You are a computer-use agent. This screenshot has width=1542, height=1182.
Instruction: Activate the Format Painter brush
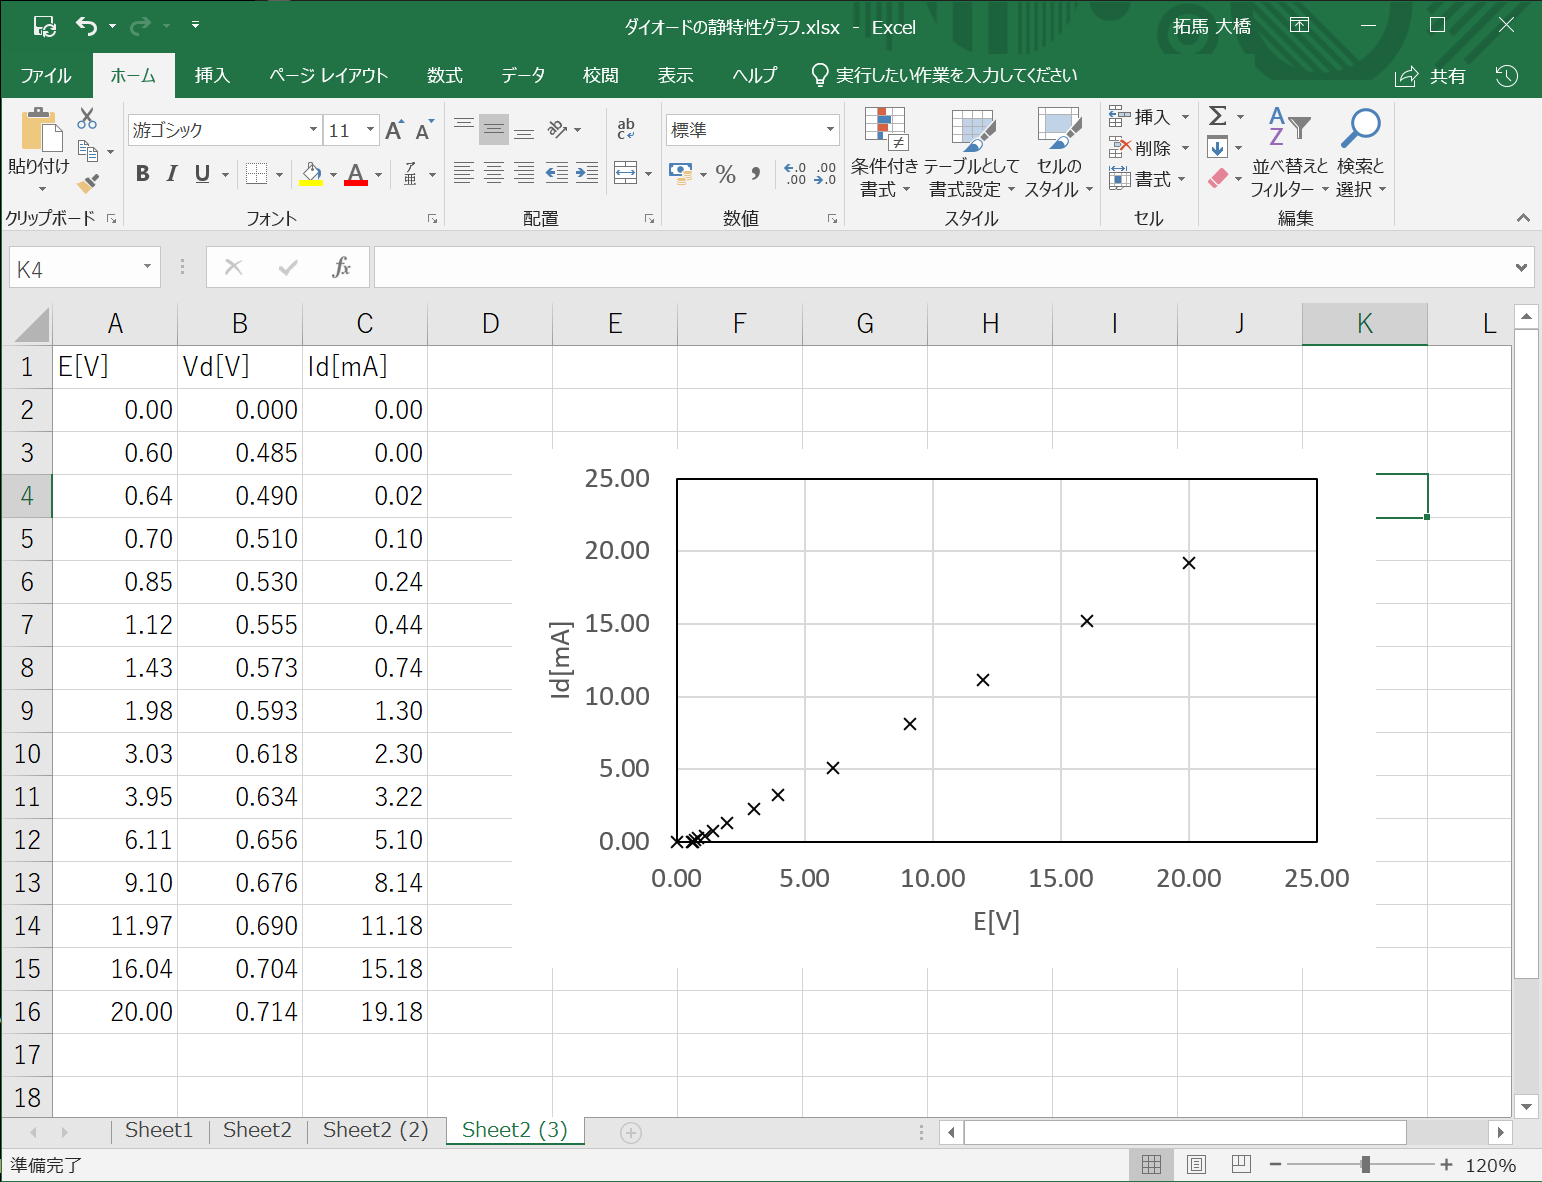pyautogui.click(x=88, y=183)
